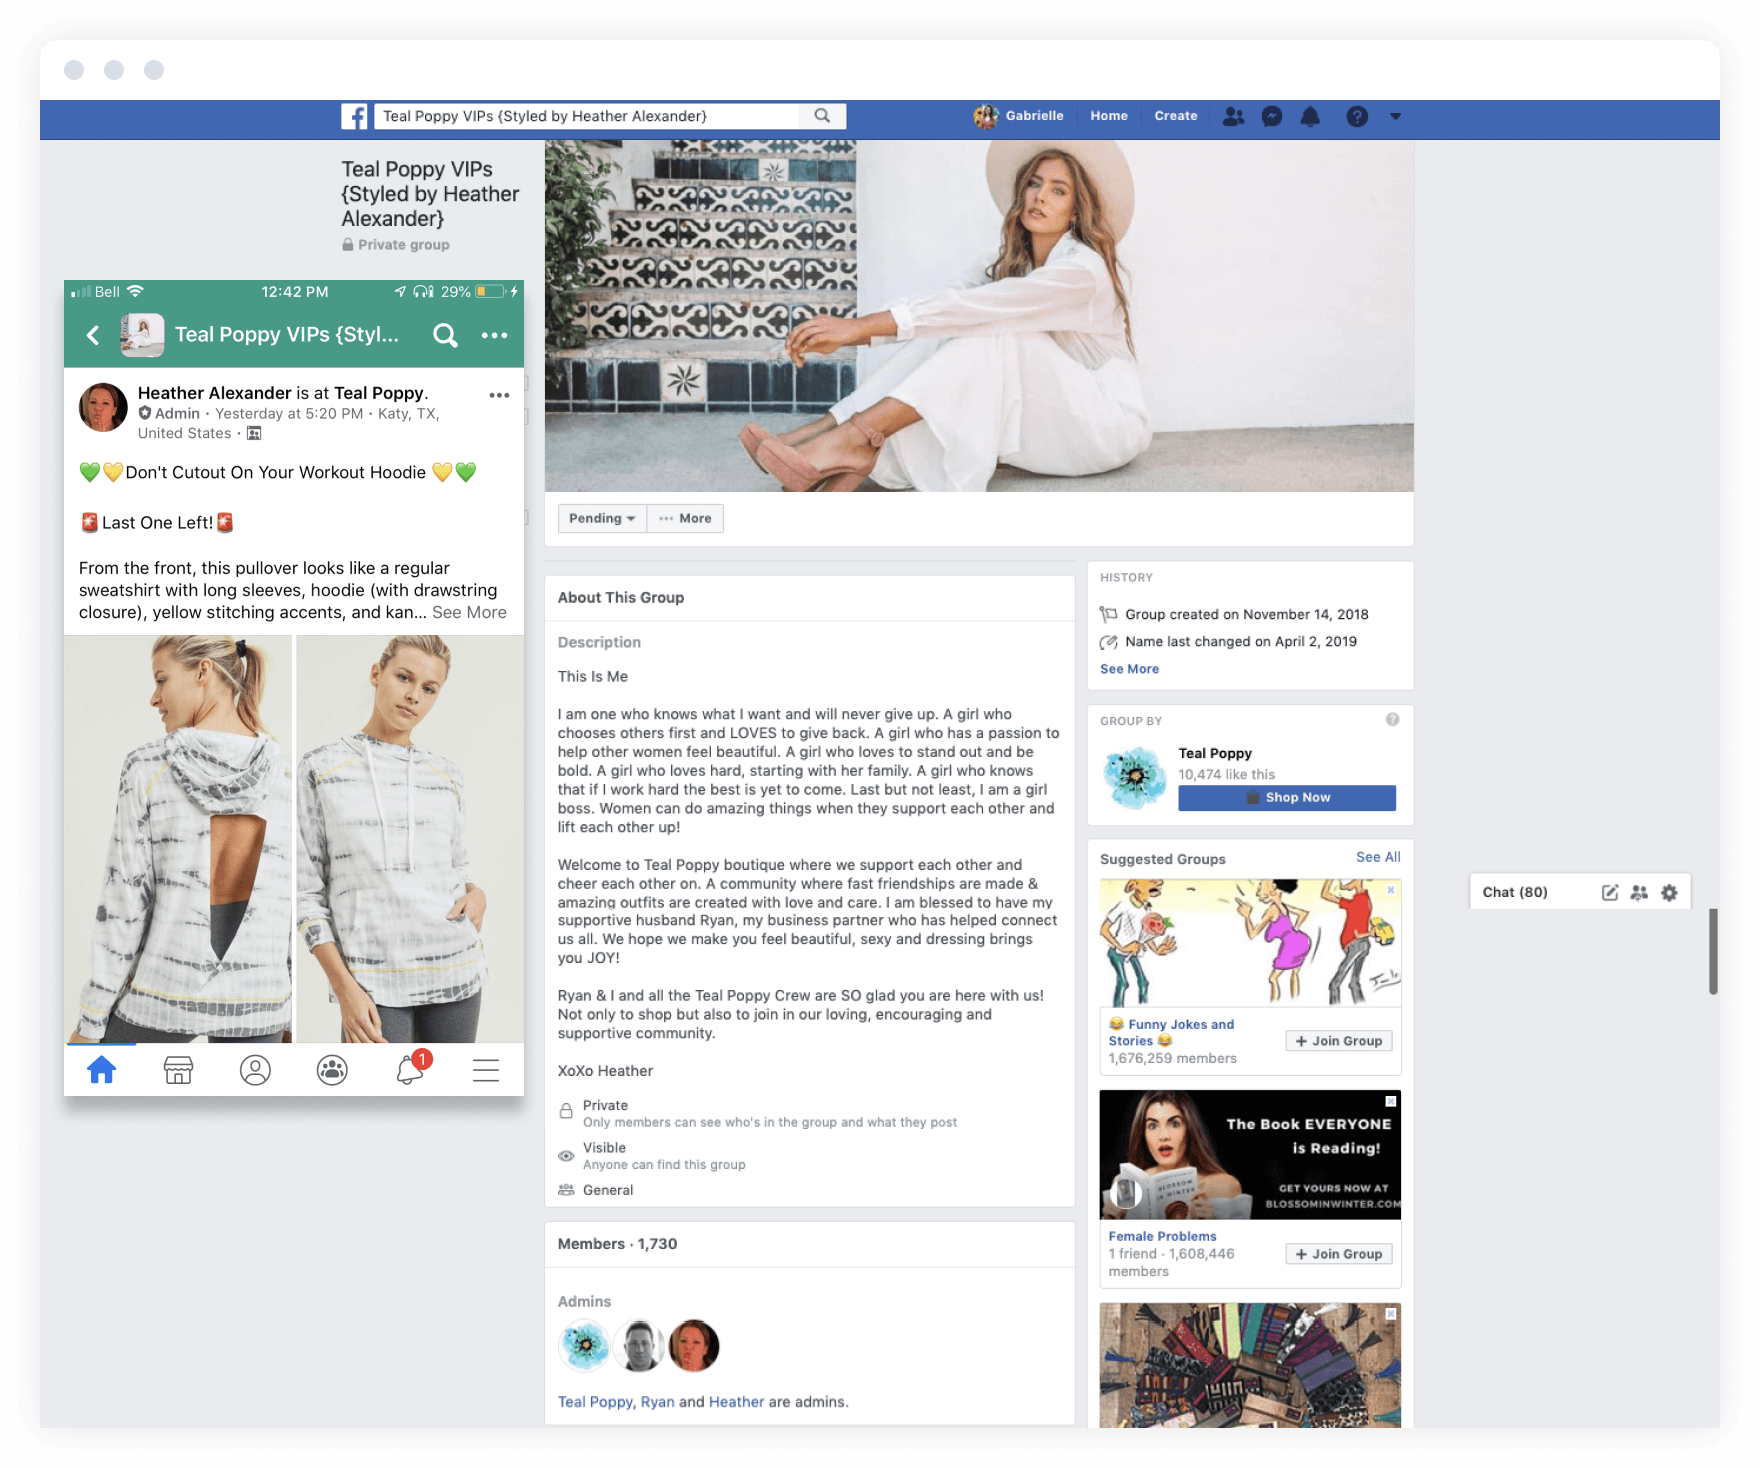The width and height of the screenshot is (1760, 1468).
Task: Tap Groups tab icon in mobile bar
Action: pos(332,1070)
